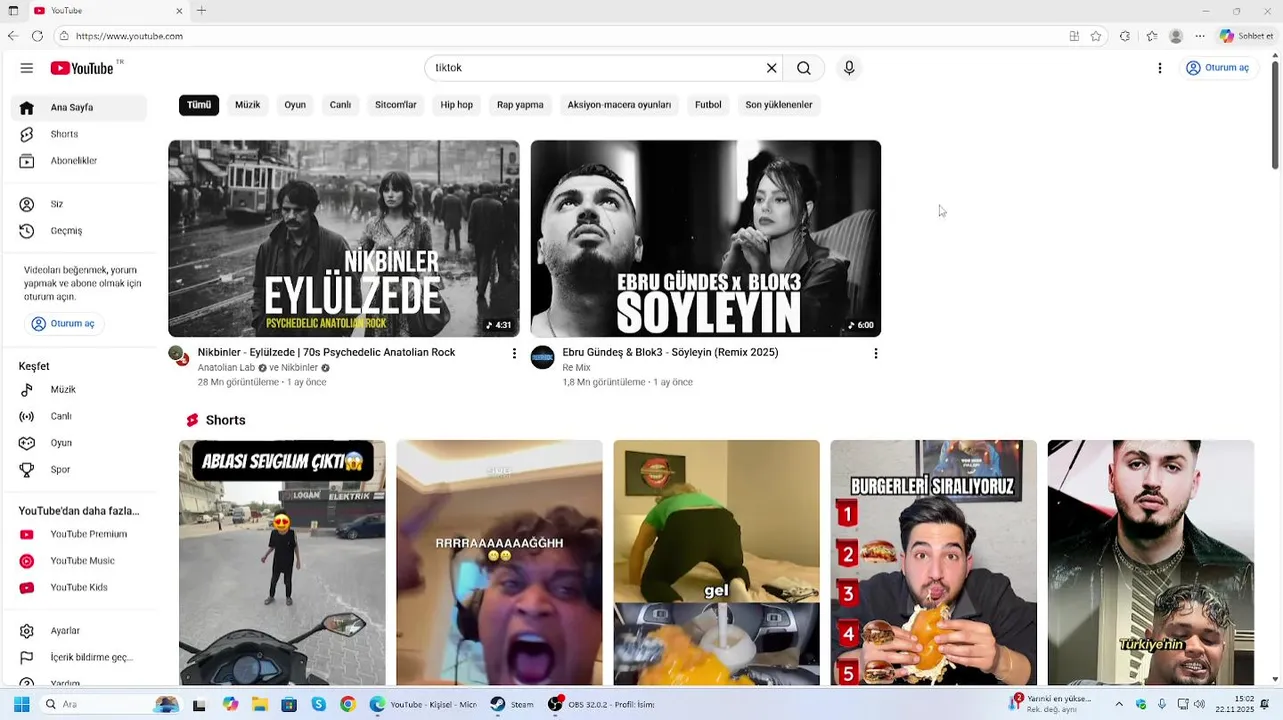Select the Aksiyon-macera oyunları chip
This screenshot has height=720, width=1283.
coord(619,105)
